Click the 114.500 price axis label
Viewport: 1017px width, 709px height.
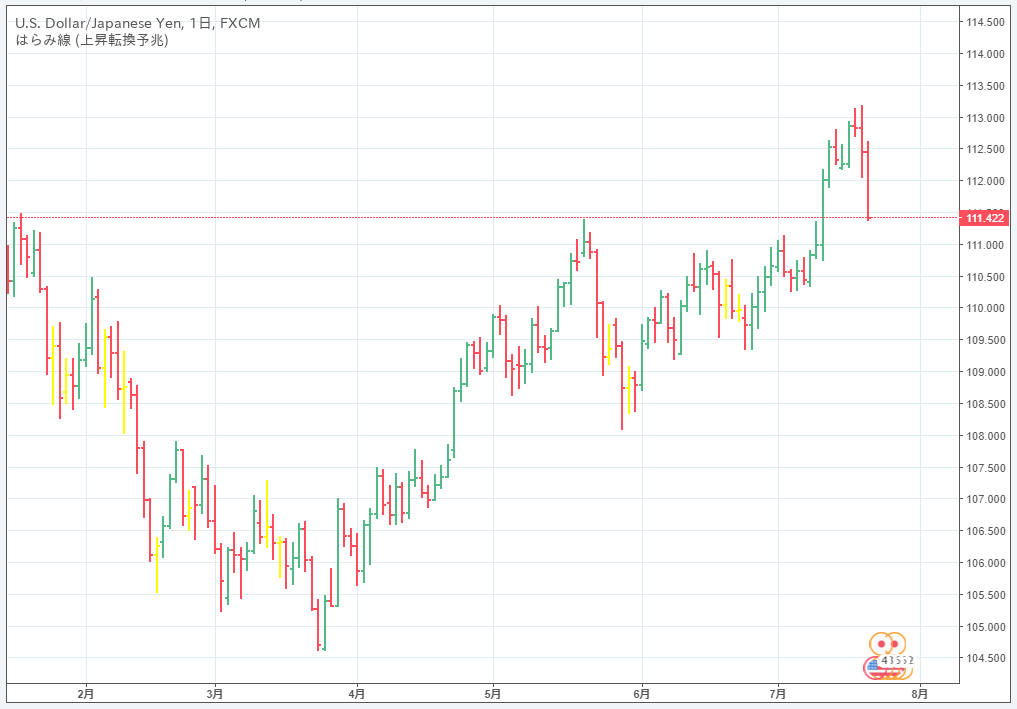coord(985,22)
